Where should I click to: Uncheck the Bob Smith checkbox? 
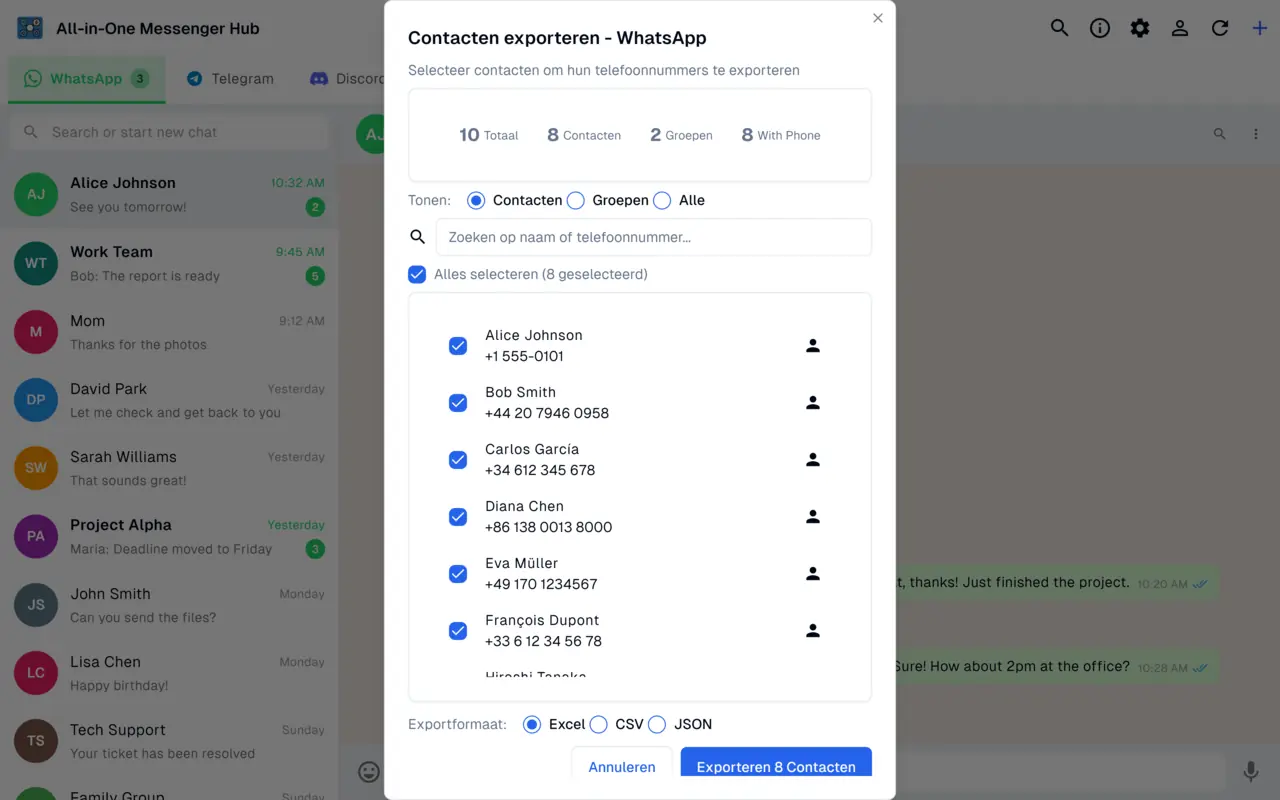pos(458,403)
